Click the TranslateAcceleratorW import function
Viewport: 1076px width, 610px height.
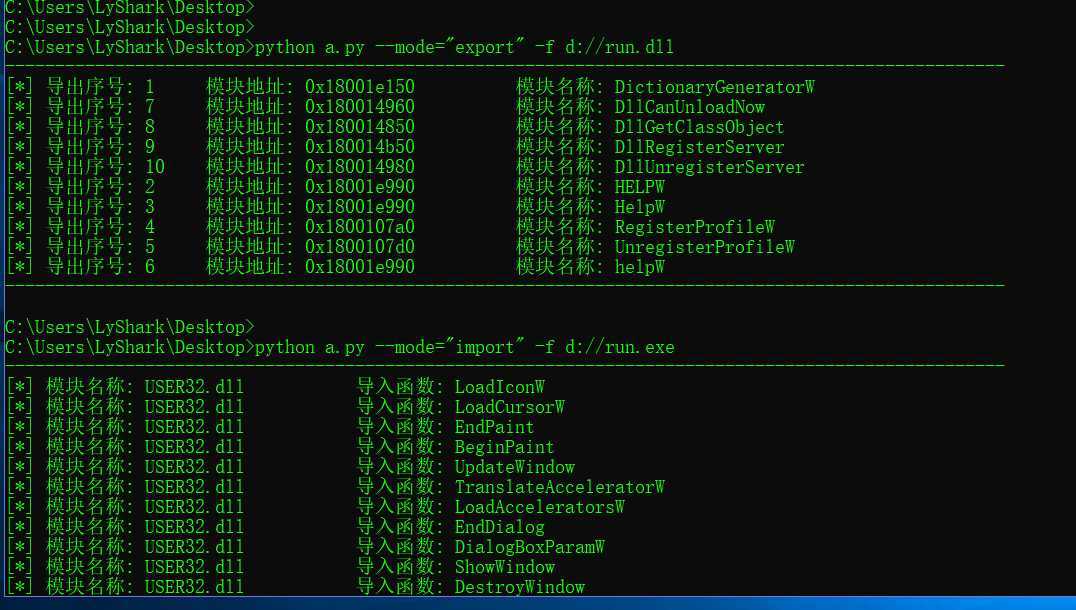point(559,487)
